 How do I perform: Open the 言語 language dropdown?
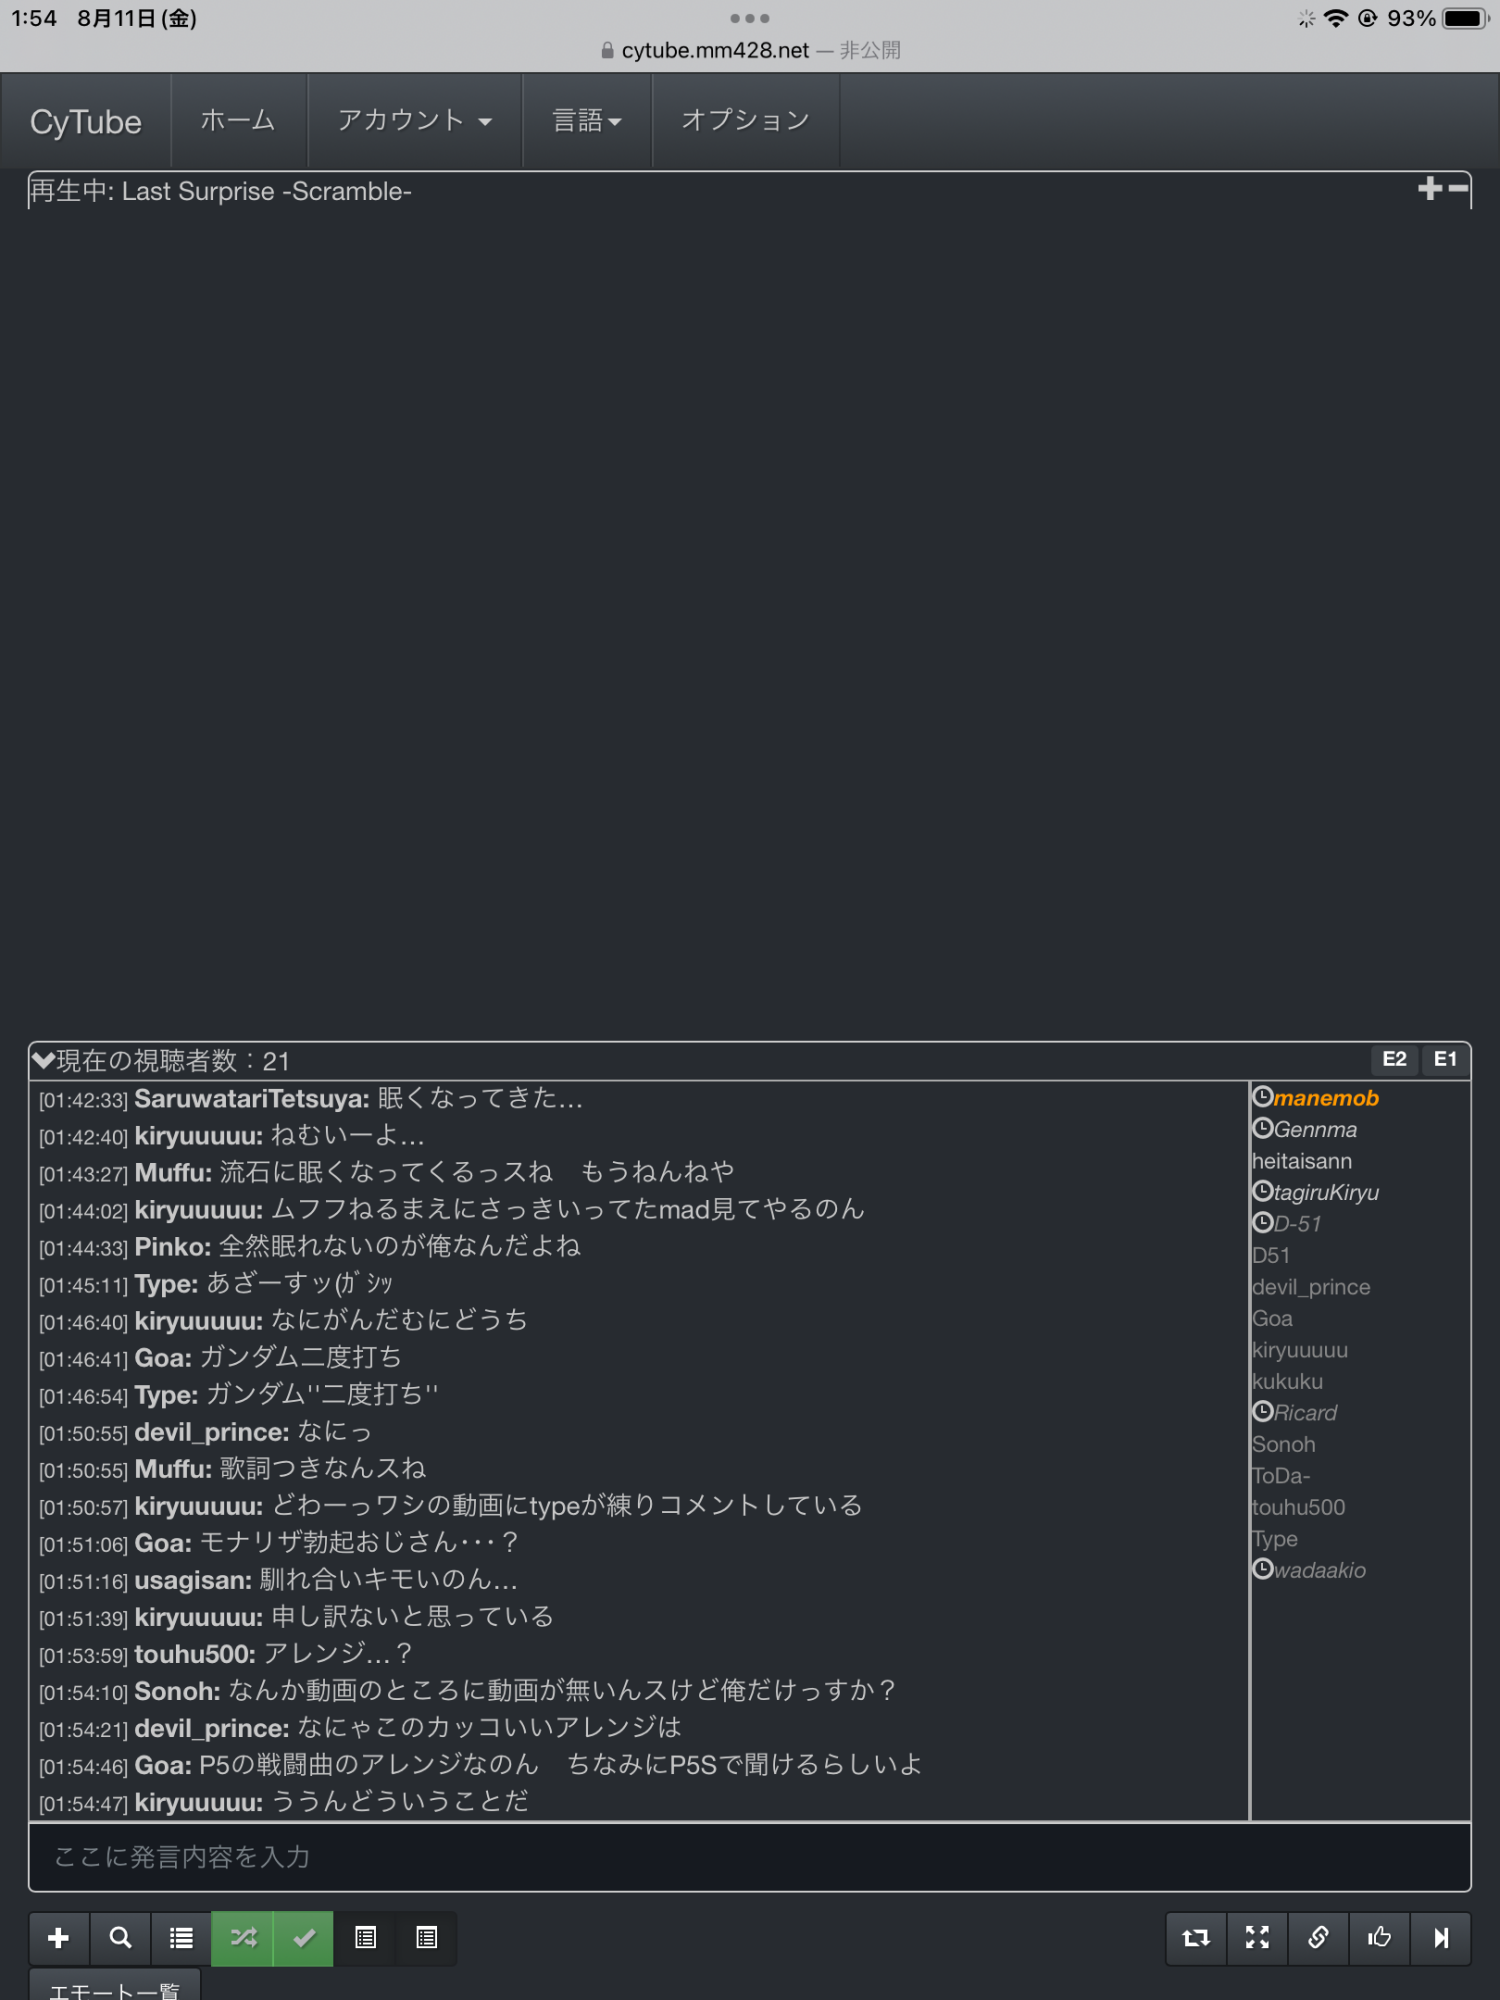587,121
